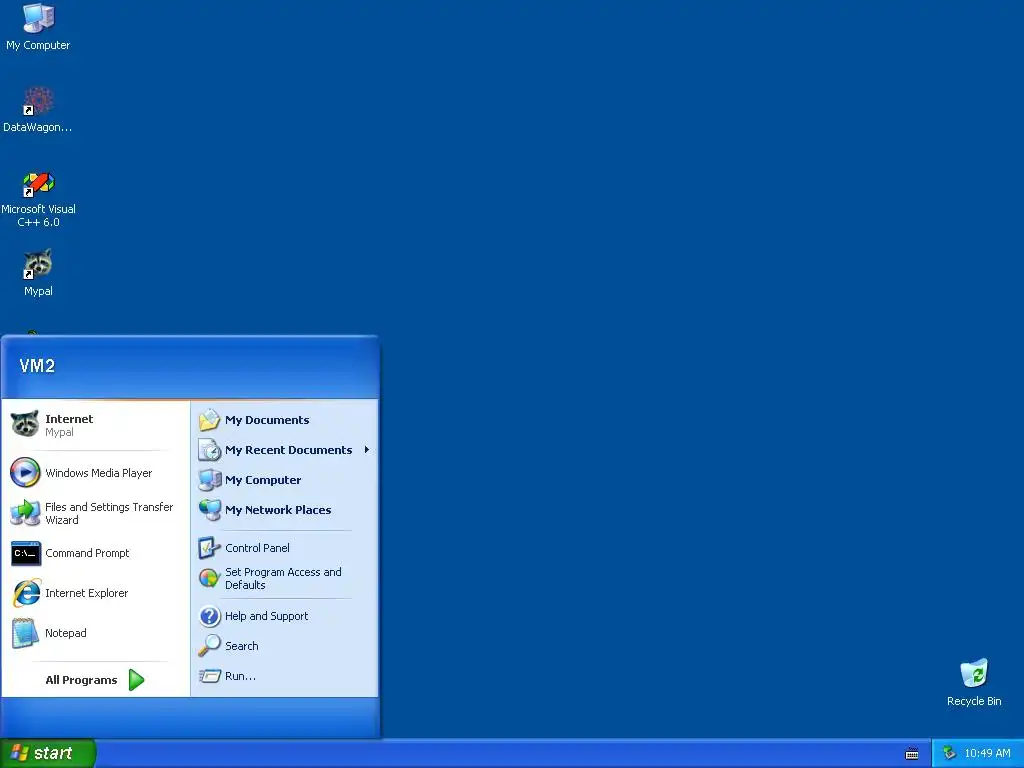The image size is (1024, 768).
Task: Click the My Network Places icon
Action: pos(210,509)
